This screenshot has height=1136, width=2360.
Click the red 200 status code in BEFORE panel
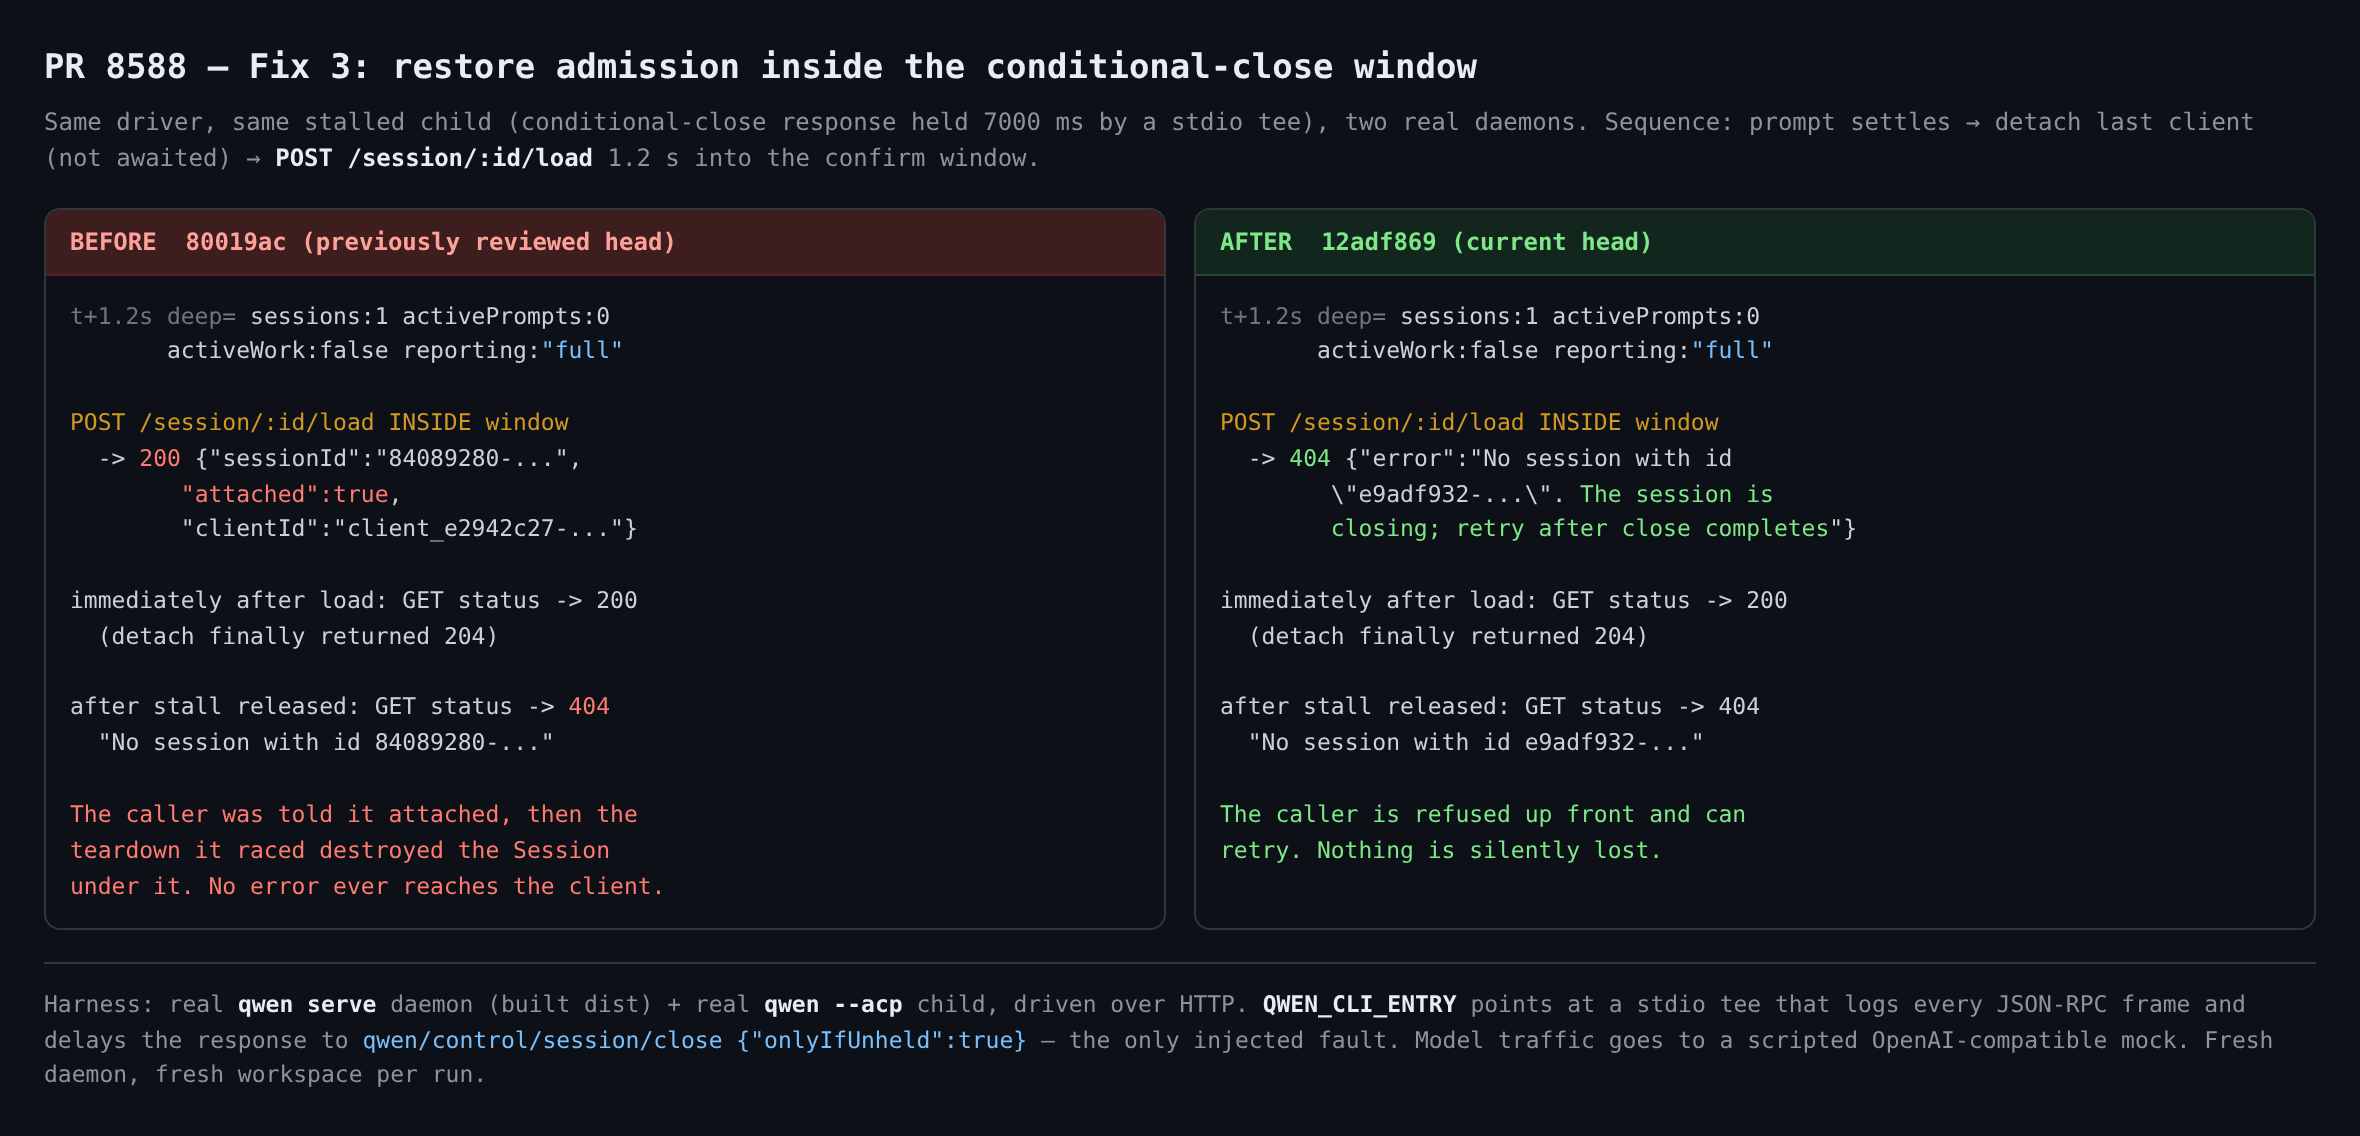(160, 458)
